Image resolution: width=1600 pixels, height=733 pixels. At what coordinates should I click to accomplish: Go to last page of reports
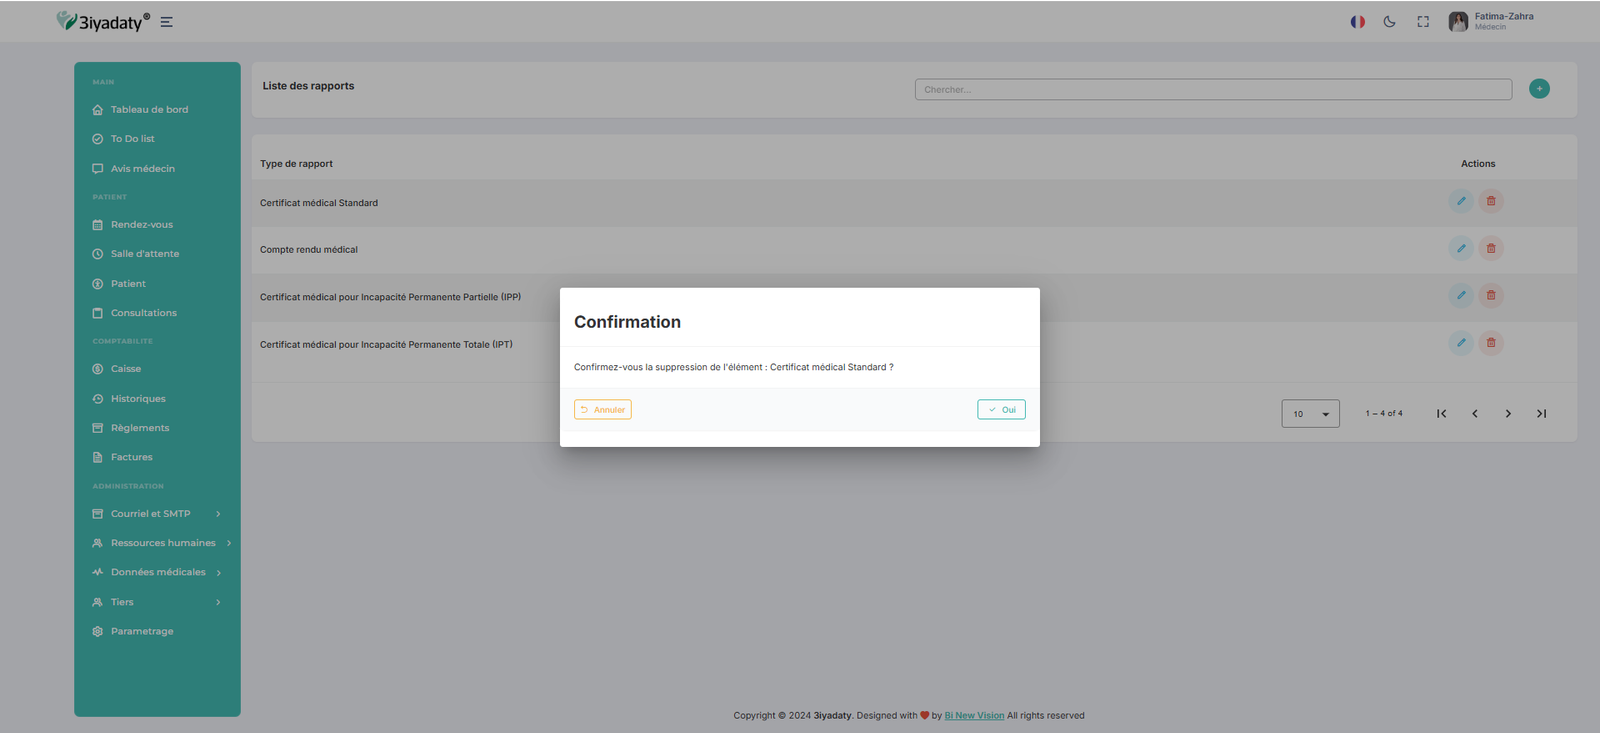coord(1541,414)
